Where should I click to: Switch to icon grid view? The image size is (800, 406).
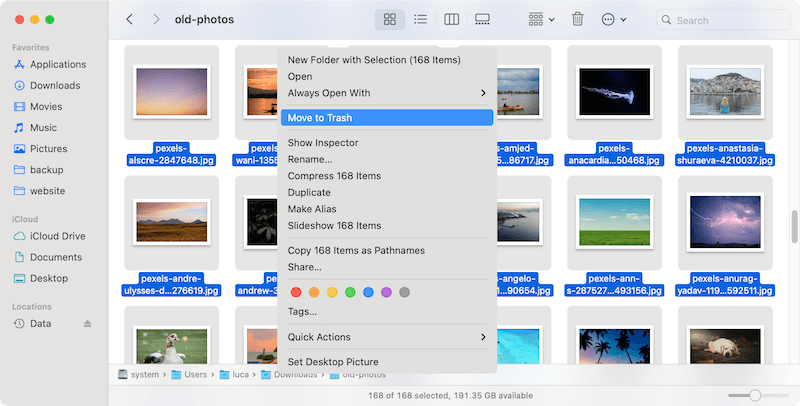(390, 19)
